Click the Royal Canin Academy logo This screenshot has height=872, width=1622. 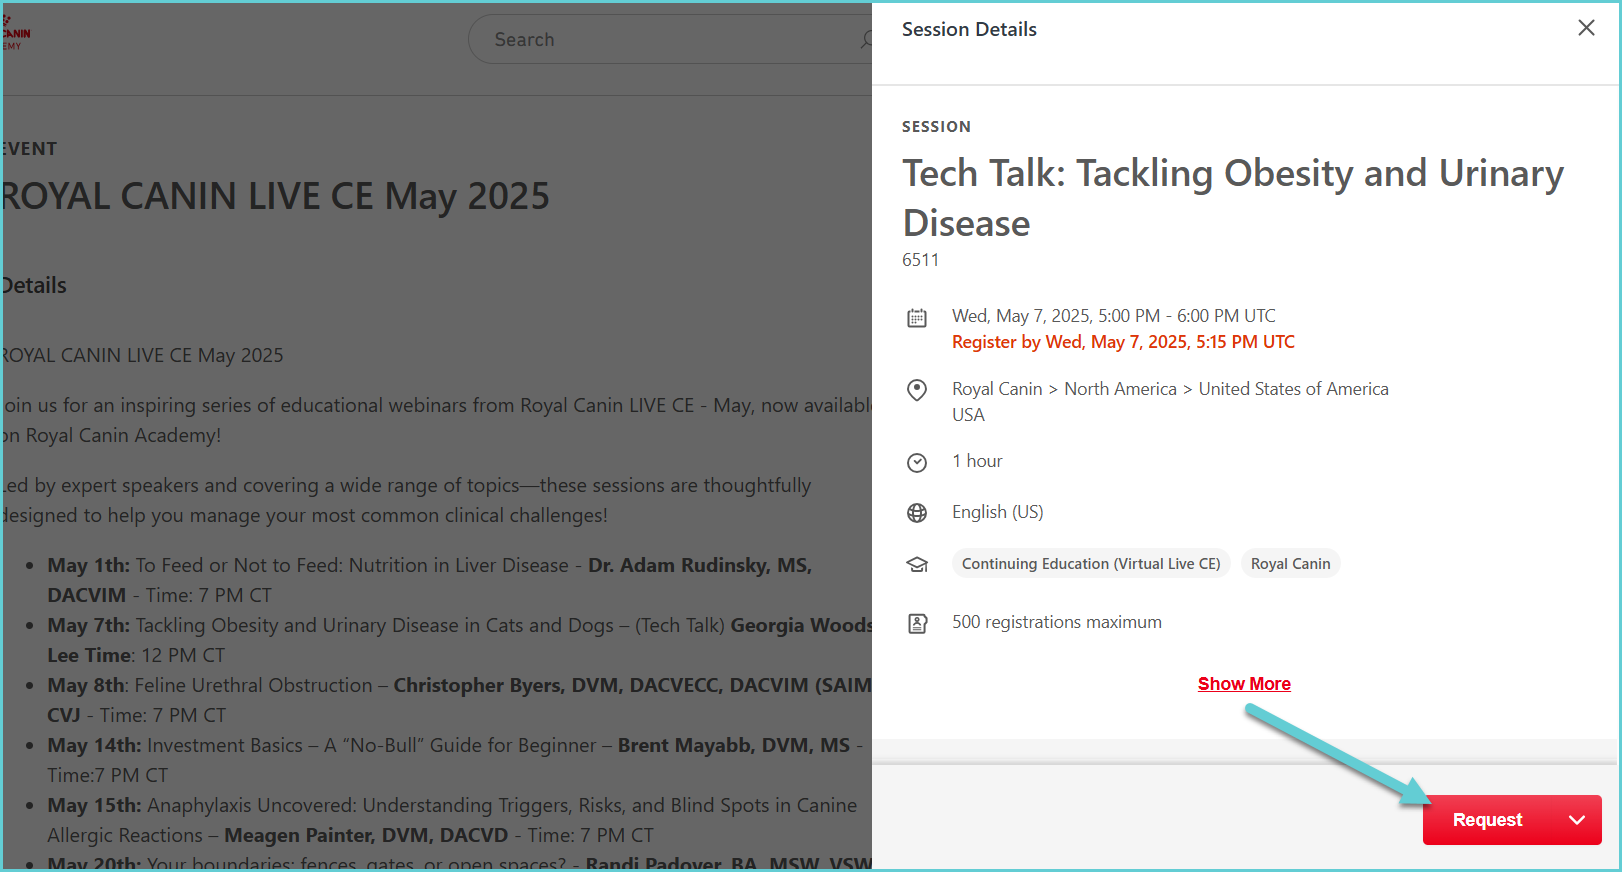[16, 35]
